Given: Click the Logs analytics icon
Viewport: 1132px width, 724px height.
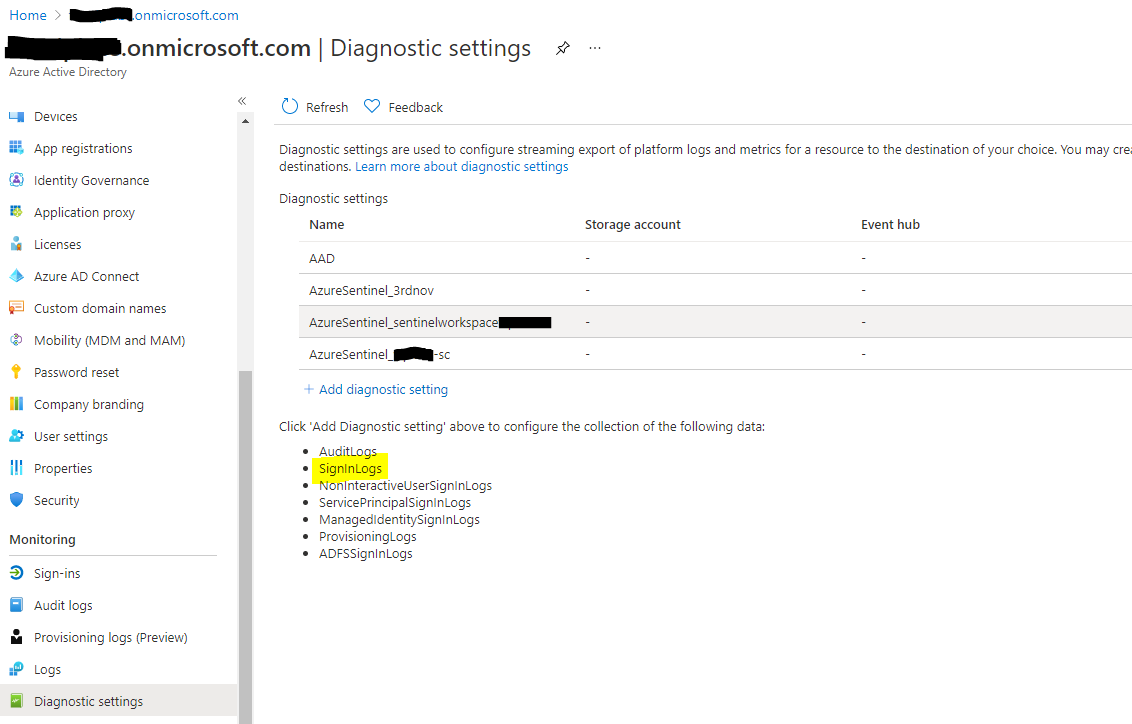Looking at the screenshot, I should click(x=16, y=669).
